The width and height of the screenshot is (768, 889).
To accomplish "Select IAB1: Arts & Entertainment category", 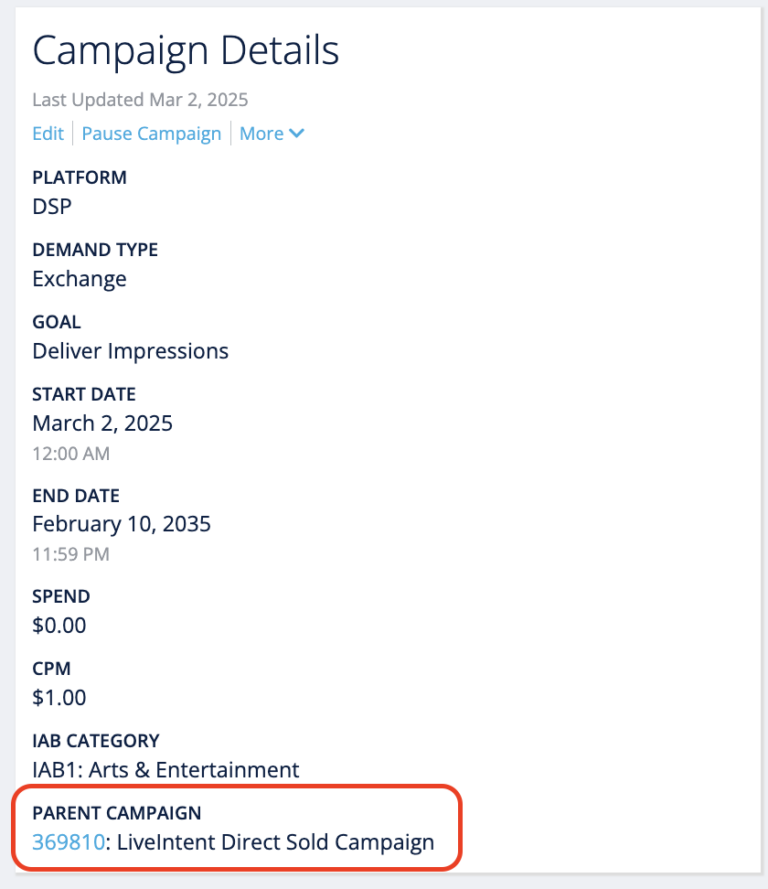I will (165, 770).
